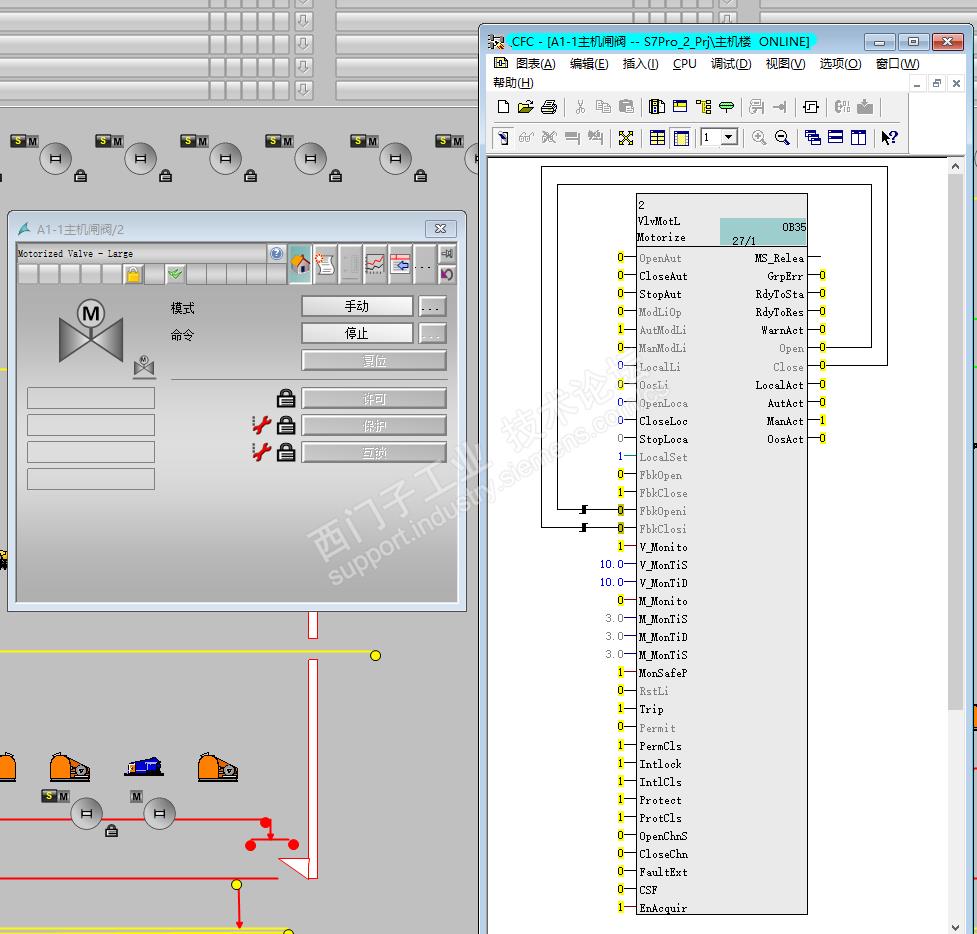Click the blue help icon in faceplate
Viewport: 977px width, 934px height.
277,254
